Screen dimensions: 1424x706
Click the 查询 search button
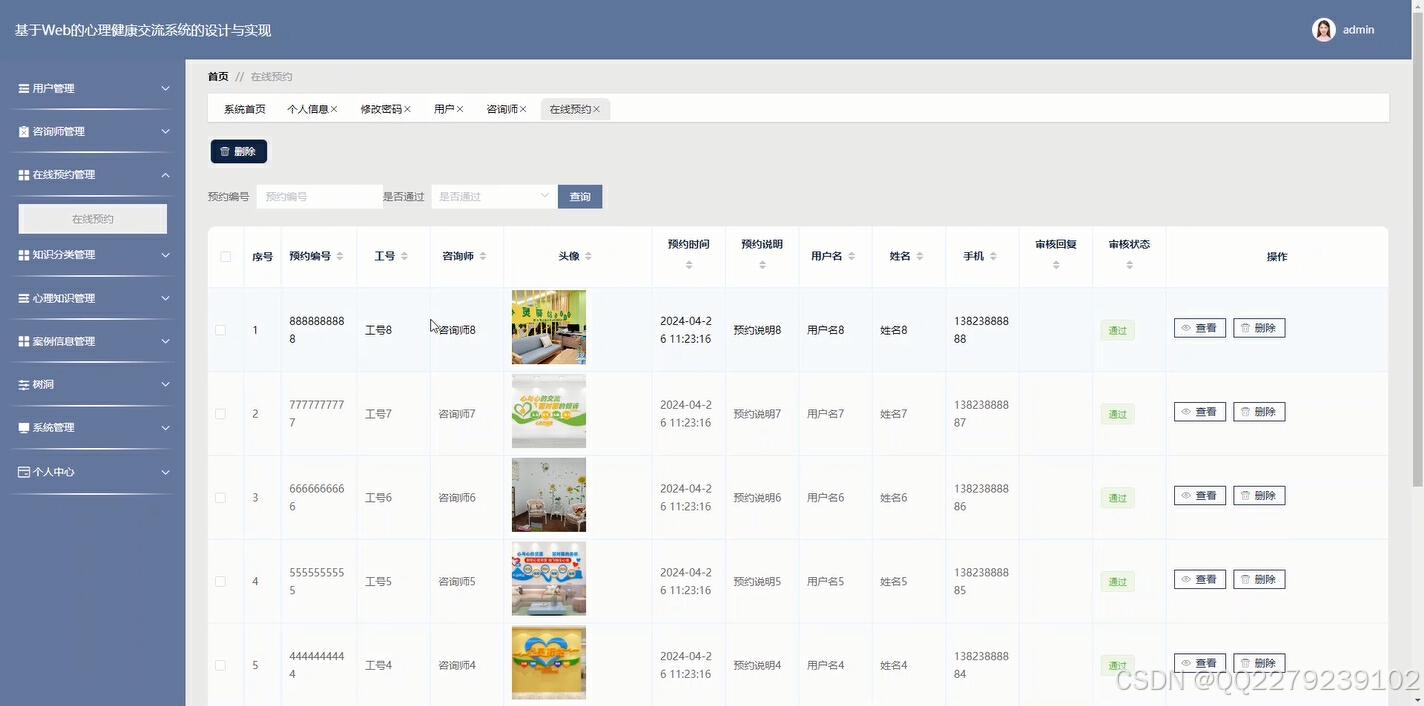point(580,196)
